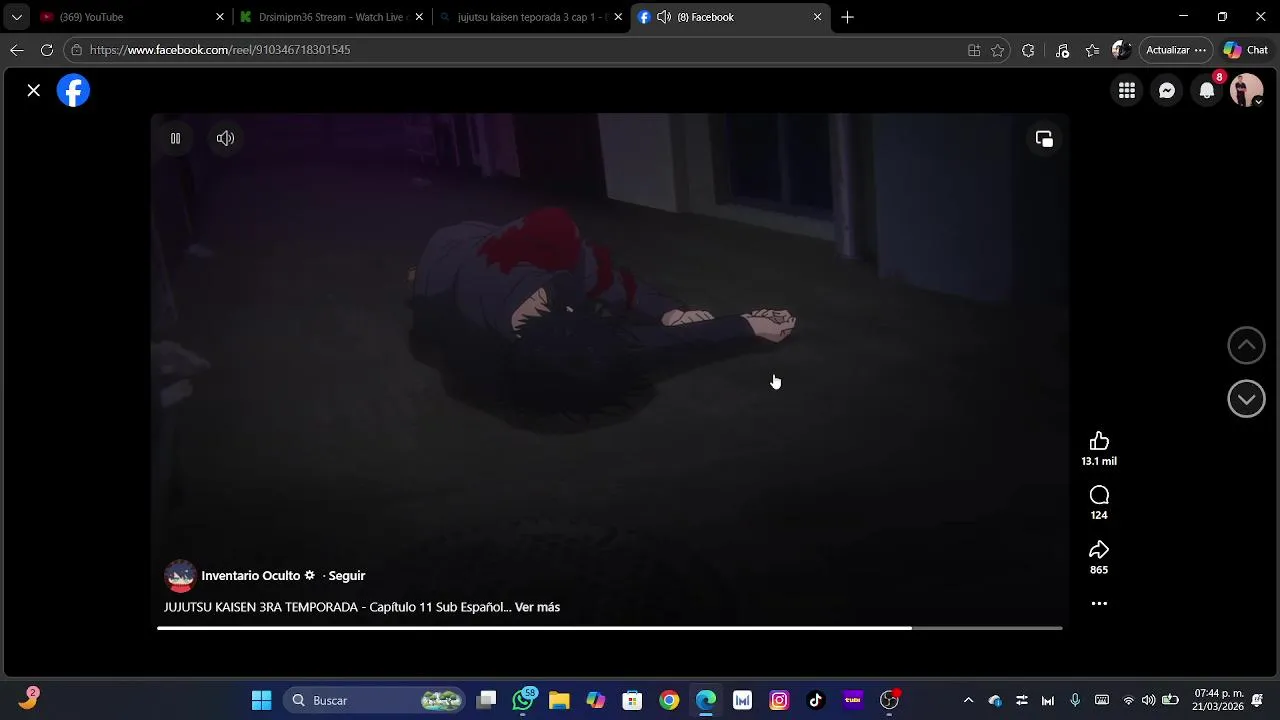Open Task View in taskbar
The image size is (1280, 720).
click(x=486, y=700)
